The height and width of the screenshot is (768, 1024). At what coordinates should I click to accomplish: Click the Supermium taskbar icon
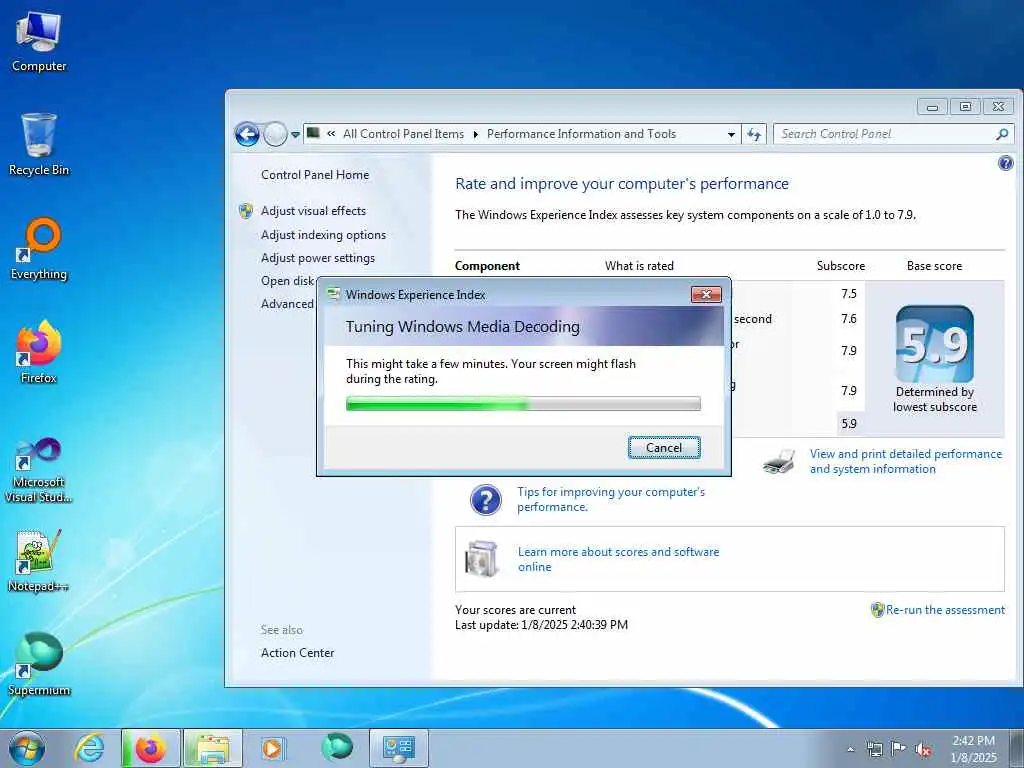[337, 747]
